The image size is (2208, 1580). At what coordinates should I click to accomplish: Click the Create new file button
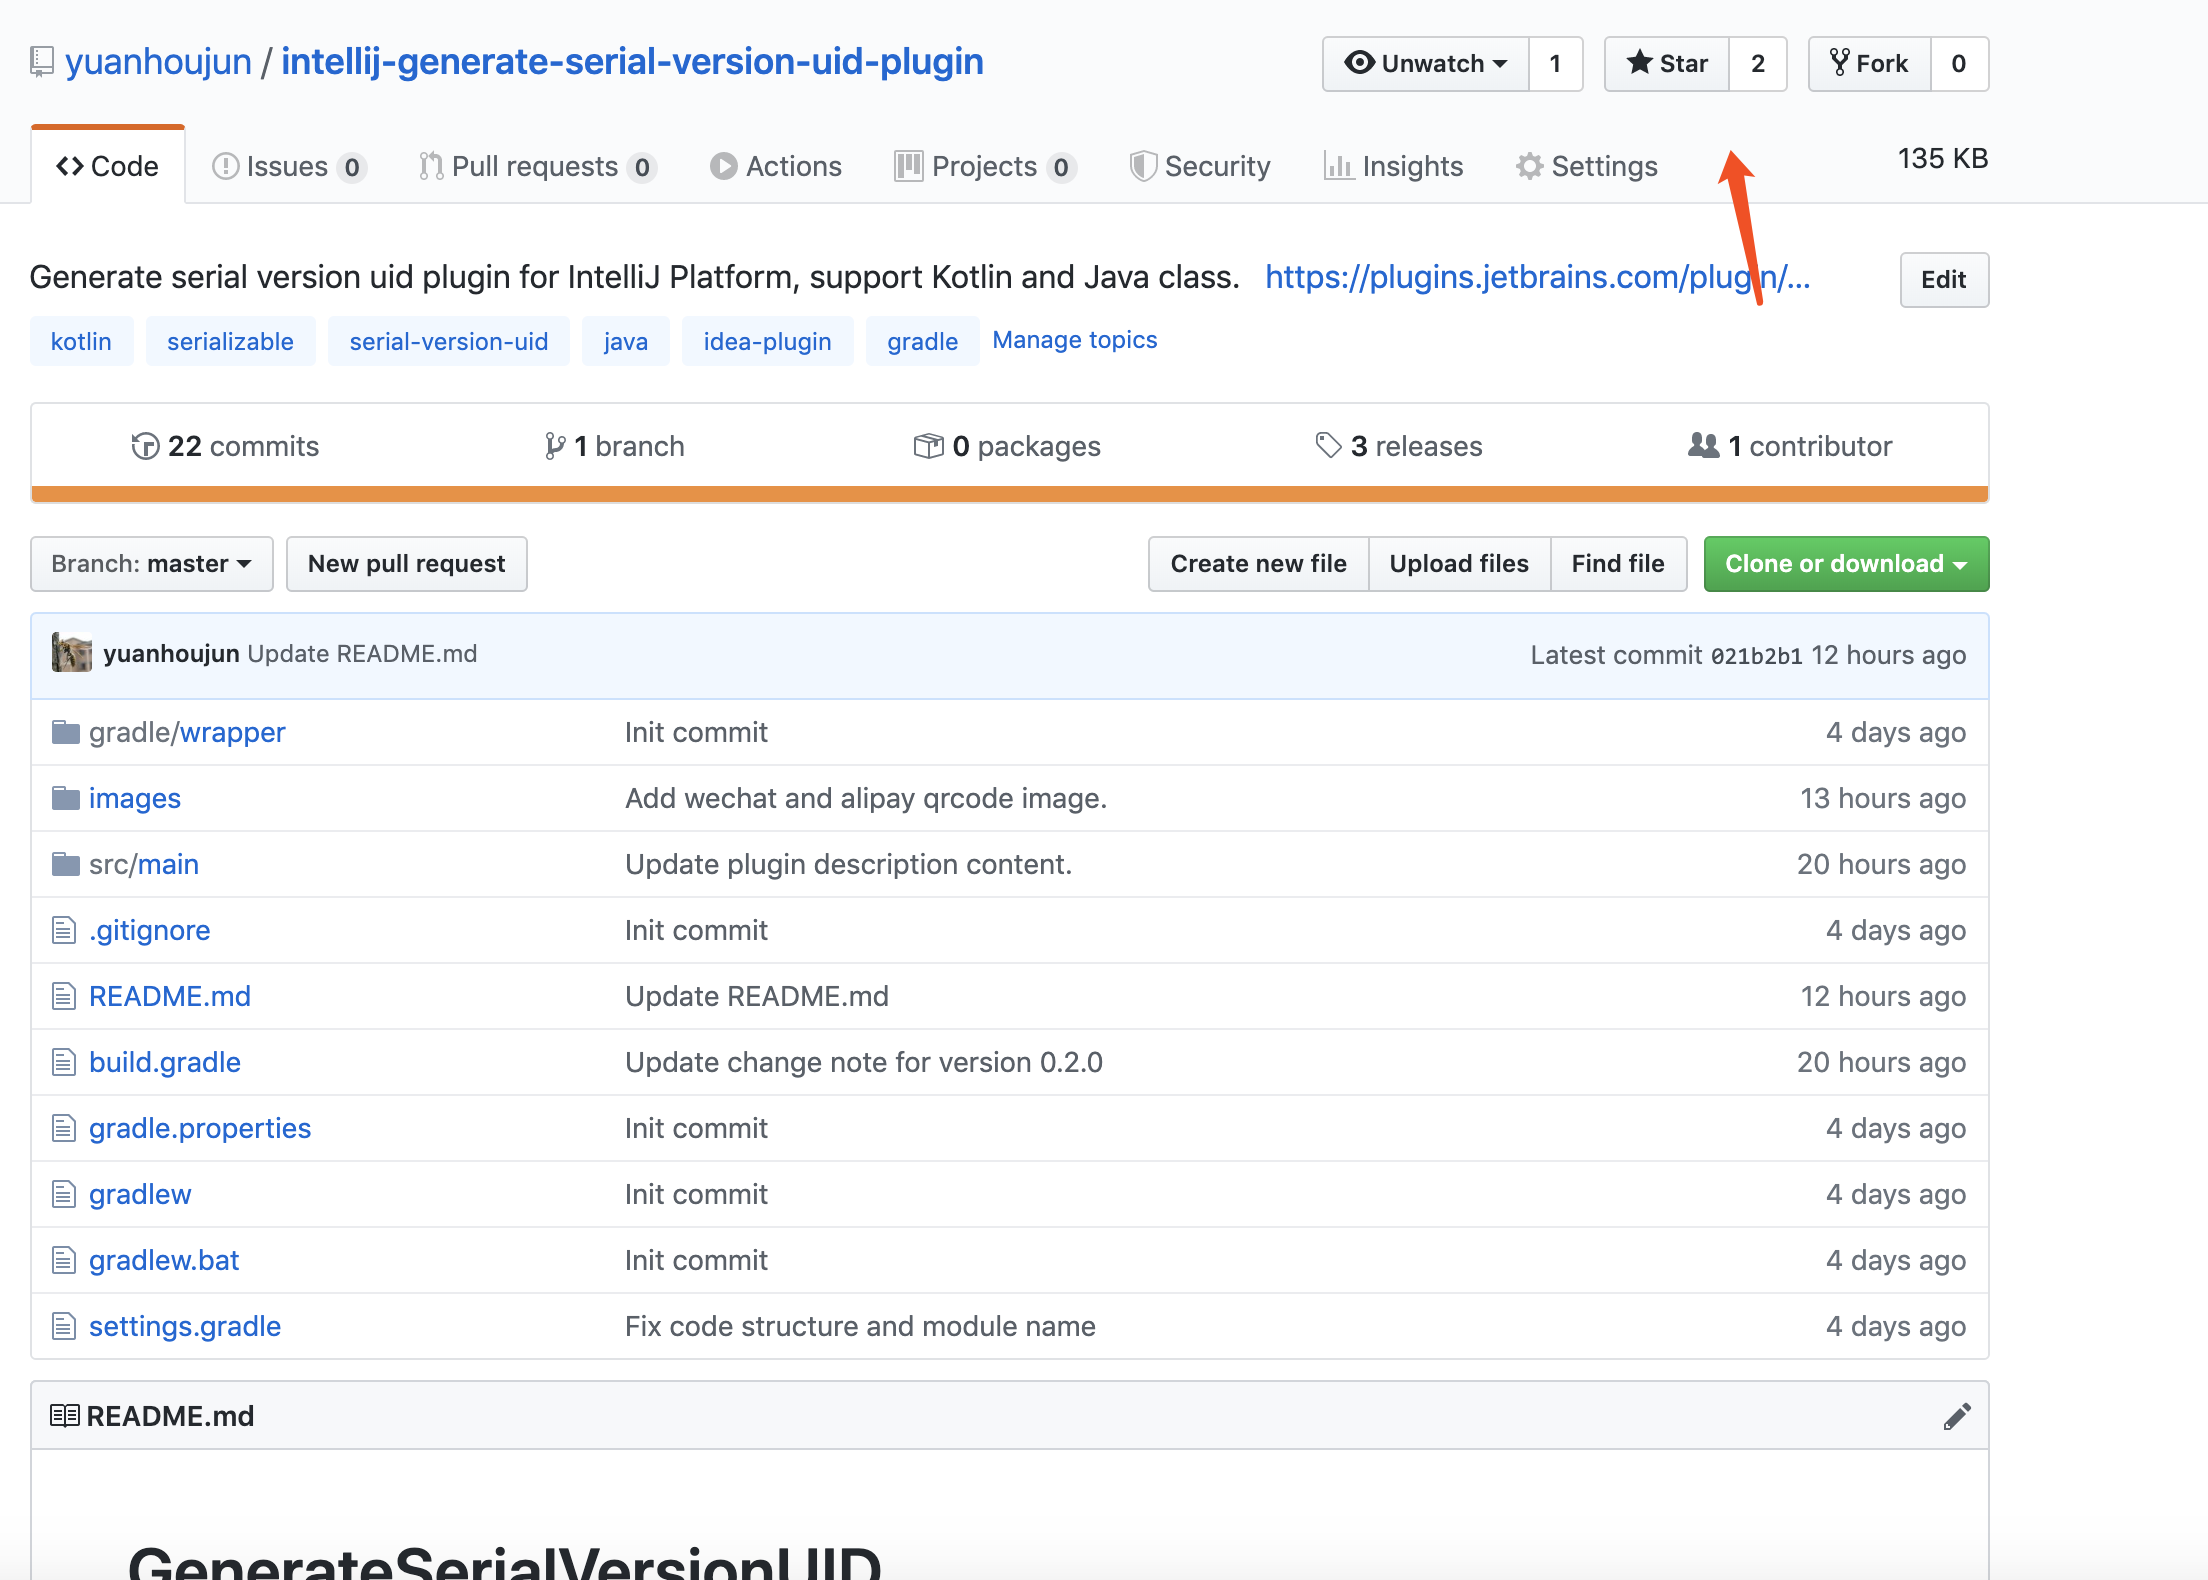1258,564
